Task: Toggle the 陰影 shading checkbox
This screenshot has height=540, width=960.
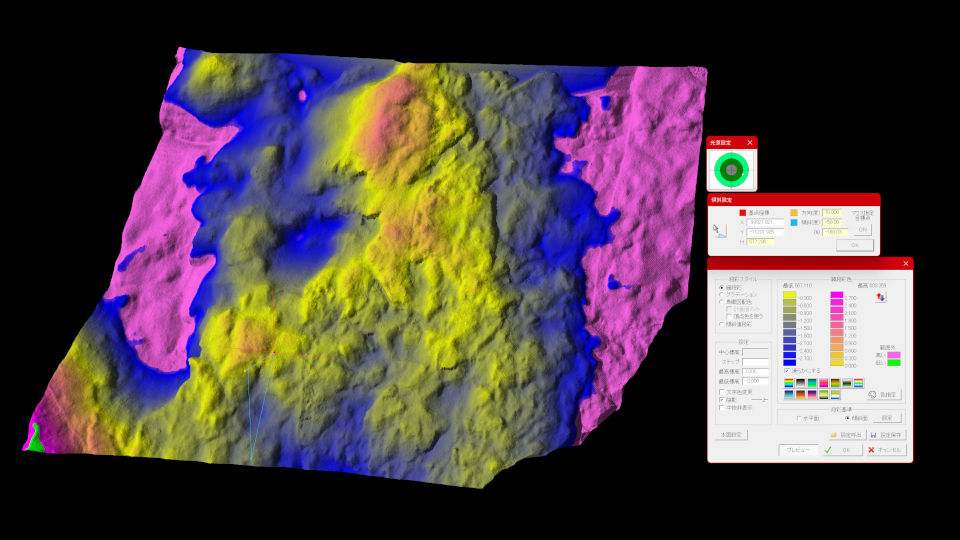Action: click(722, 399)
